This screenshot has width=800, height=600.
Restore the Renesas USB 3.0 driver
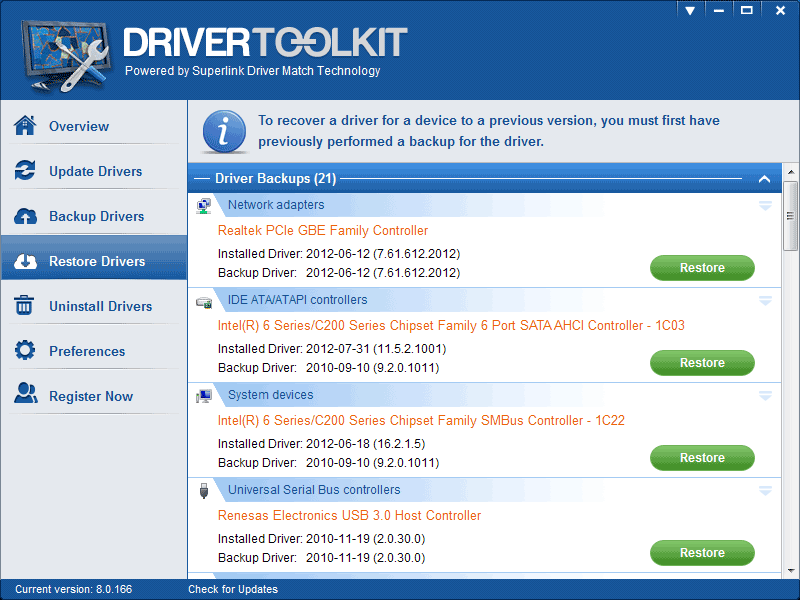(x=702, y=553)
